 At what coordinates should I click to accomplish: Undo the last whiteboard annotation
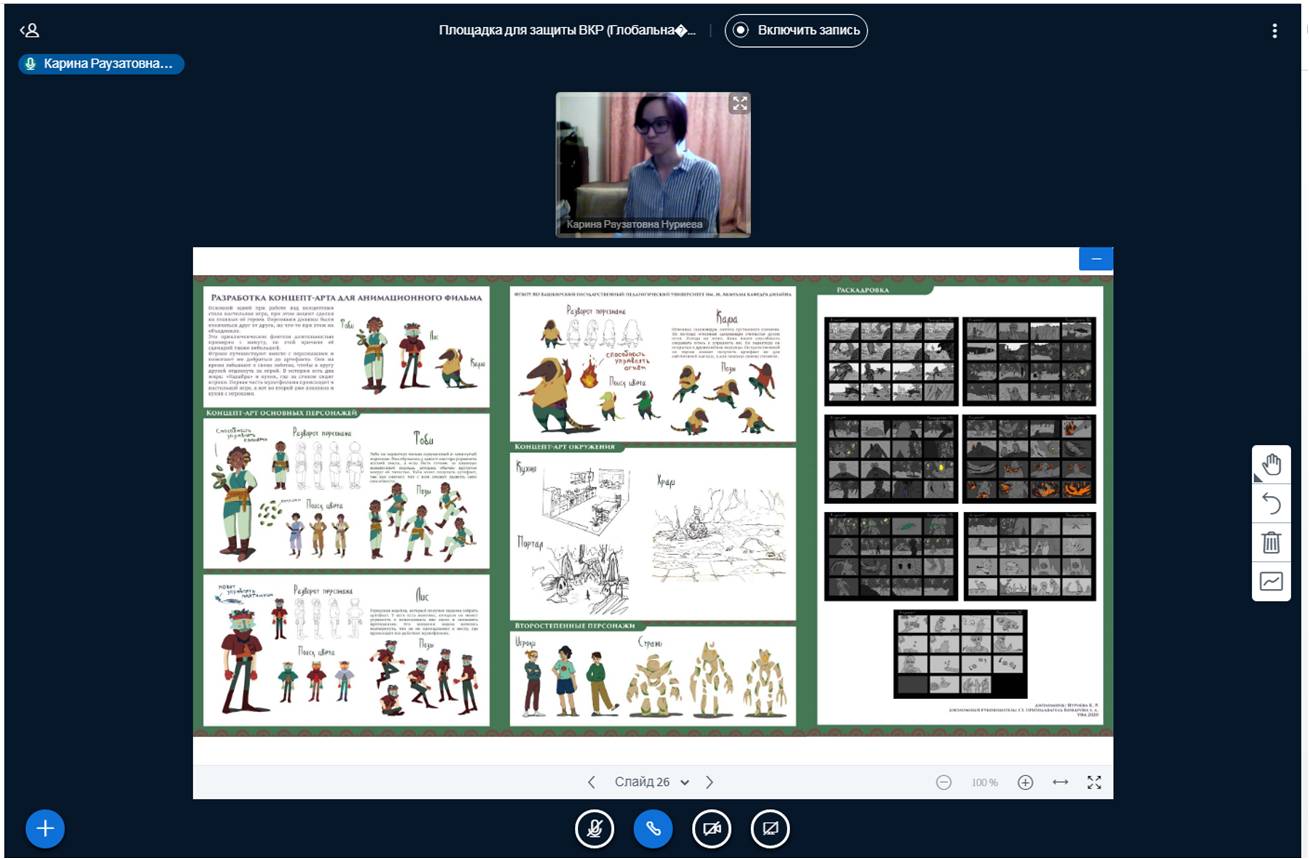1271,503
